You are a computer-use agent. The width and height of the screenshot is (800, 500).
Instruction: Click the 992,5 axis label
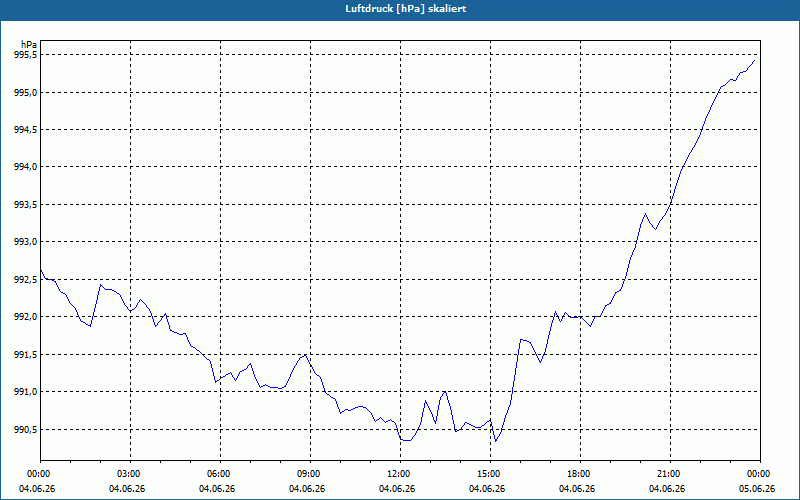[x=25, y=280]
